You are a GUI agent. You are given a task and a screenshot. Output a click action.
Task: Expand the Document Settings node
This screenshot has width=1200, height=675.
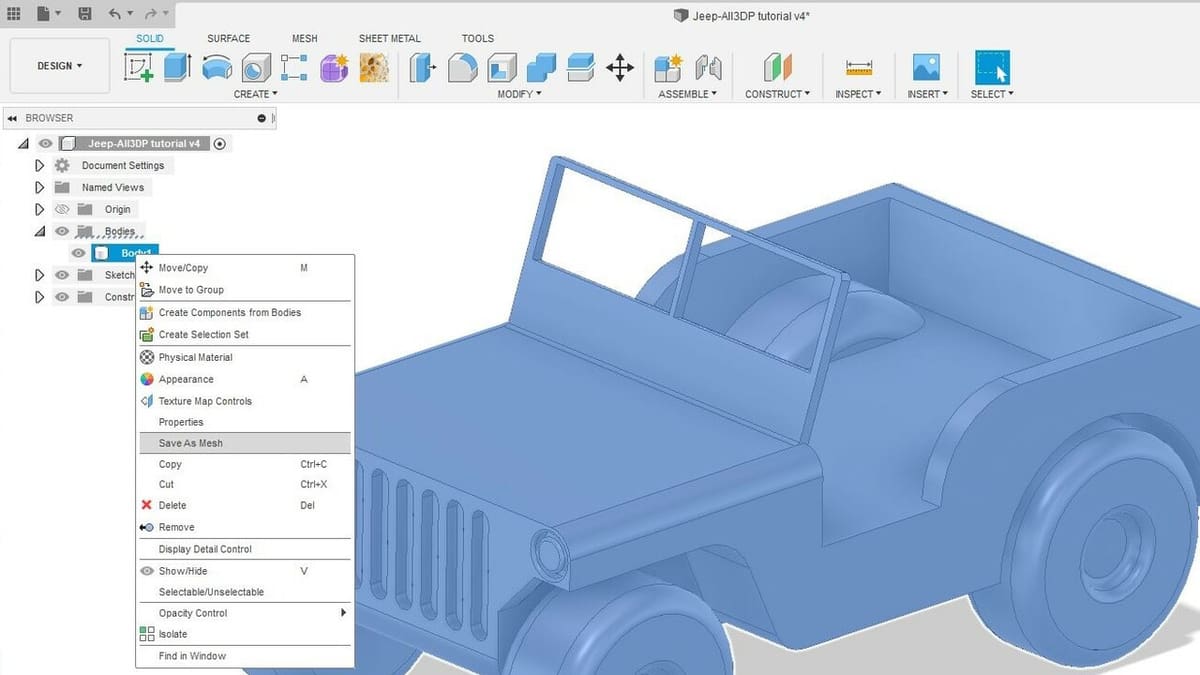coord(40,166)
